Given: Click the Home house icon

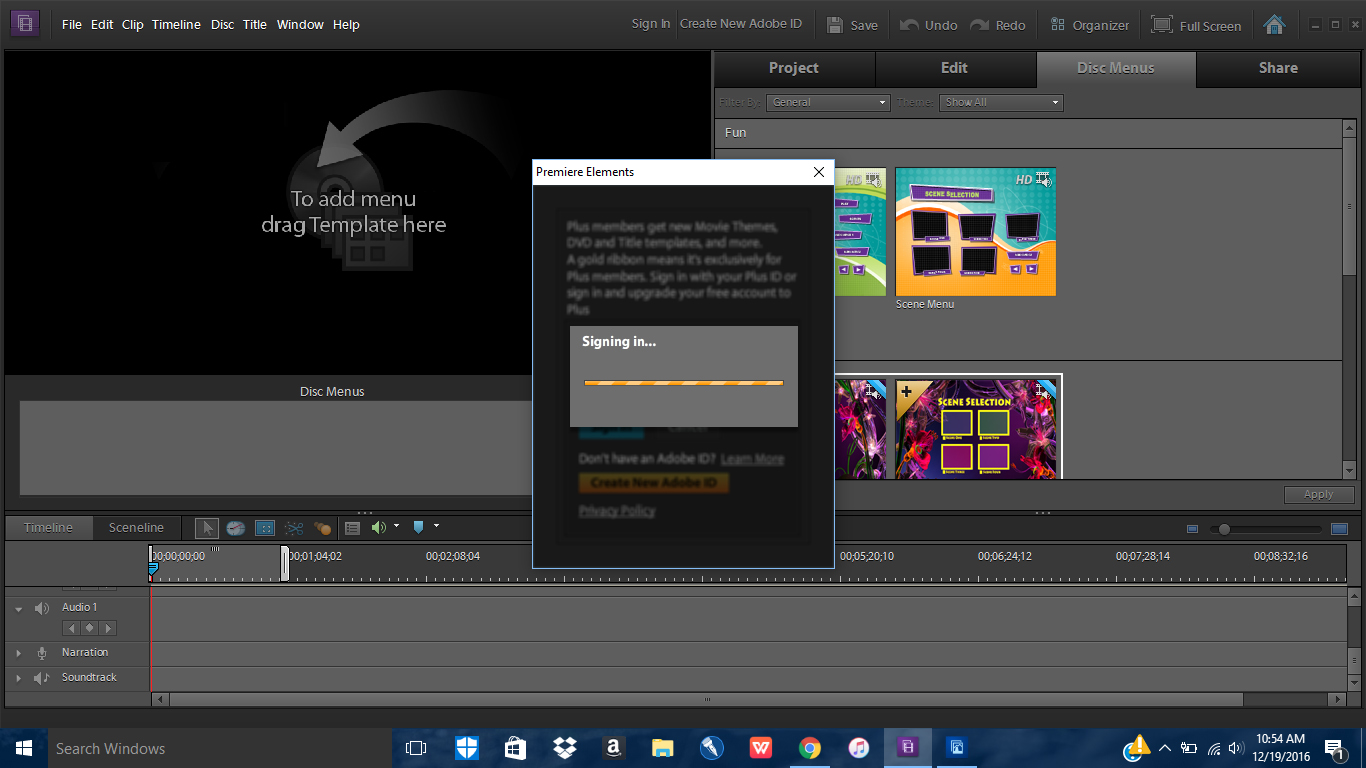Looking at the screenshot, I should click(x=1274, y=24).
